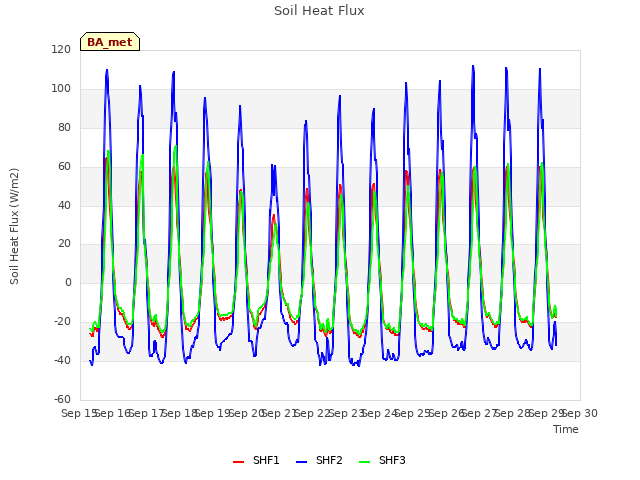Click the Sep 15 x-axis tick label
640x480 pixels.
[x=79, y=413]
